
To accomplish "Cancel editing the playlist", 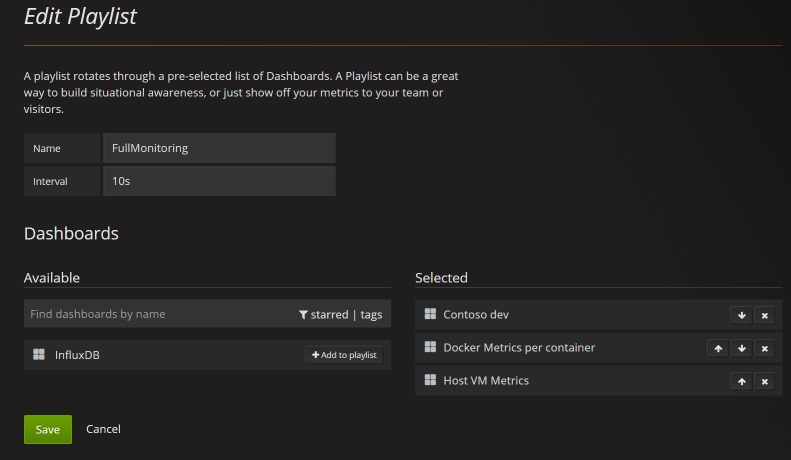I will 103,429.
